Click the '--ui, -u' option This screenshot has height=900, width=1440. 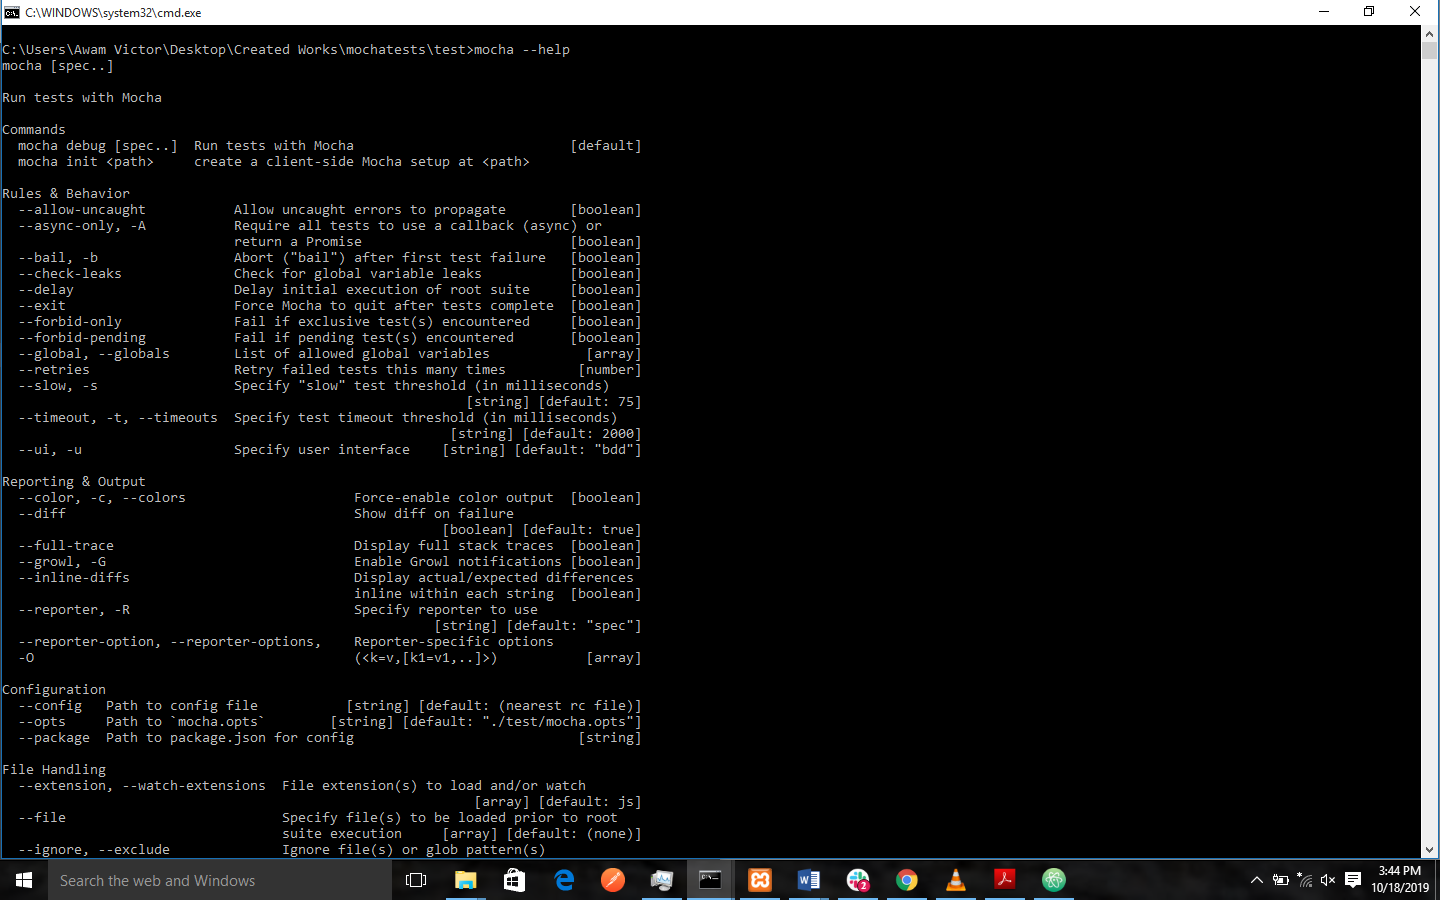50,450
